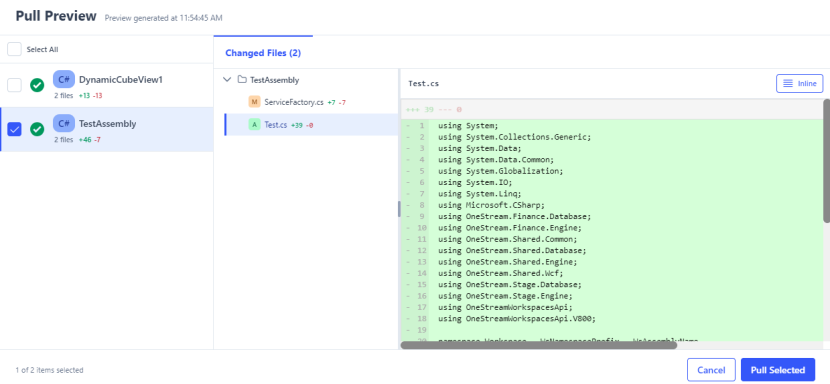830x384 pixels.
Task: Click the '+++ 39 --- 0' diff summary line
Action: tap(434, 110)
